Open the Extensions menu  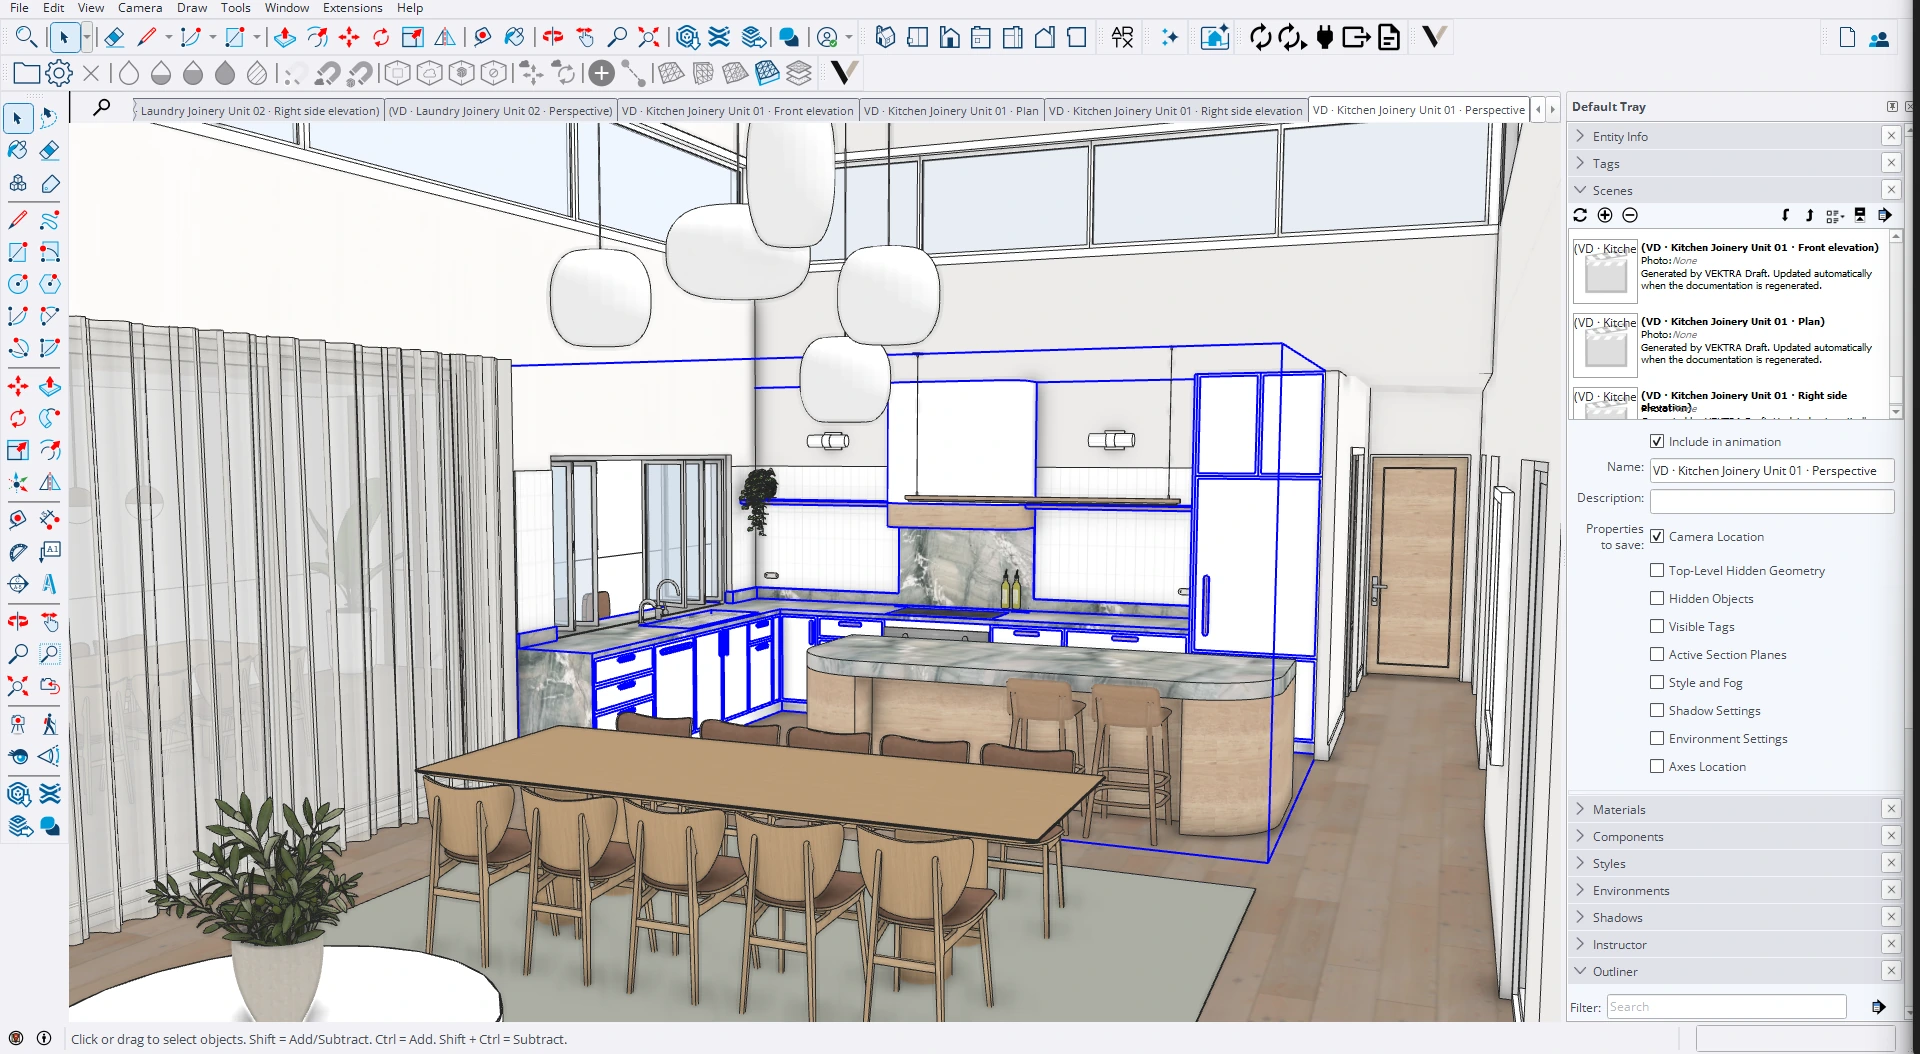[x=352, y=8]
